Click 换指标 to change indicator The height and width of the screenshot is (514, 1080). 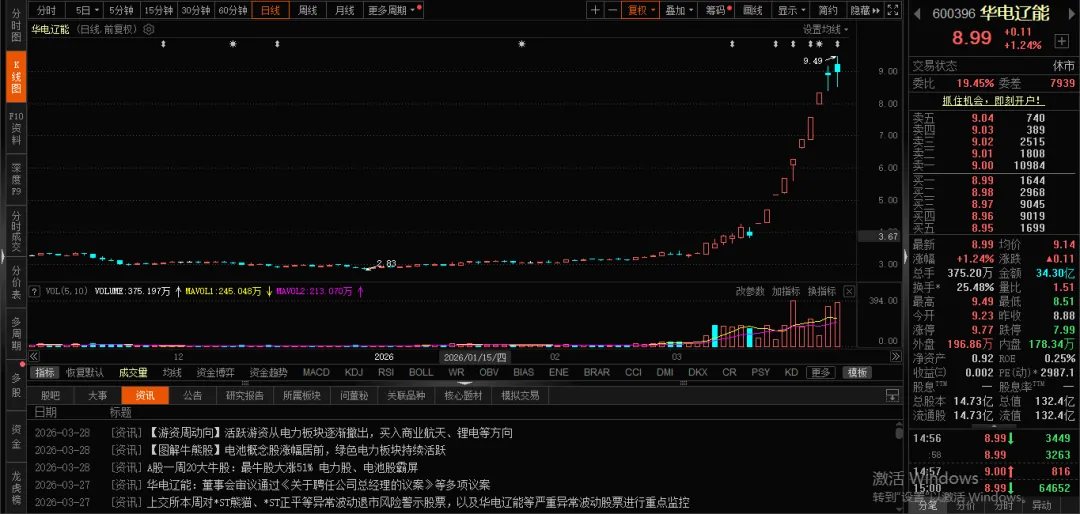(822, 291)
